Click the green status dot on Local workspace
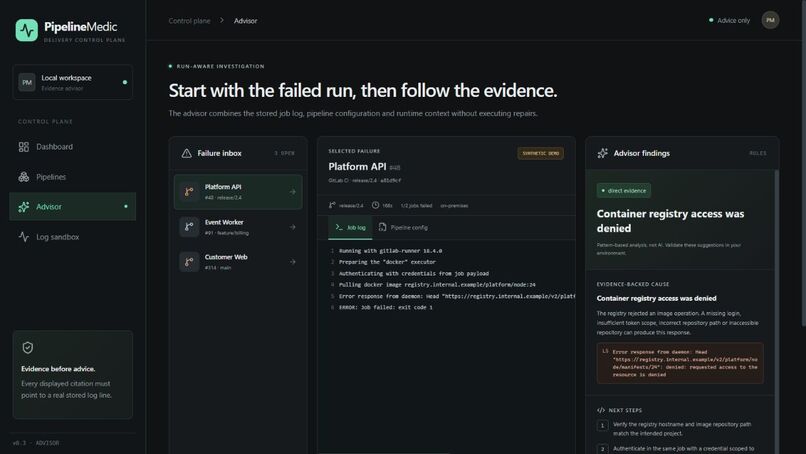The image size is (806, 454). point(125,82)
